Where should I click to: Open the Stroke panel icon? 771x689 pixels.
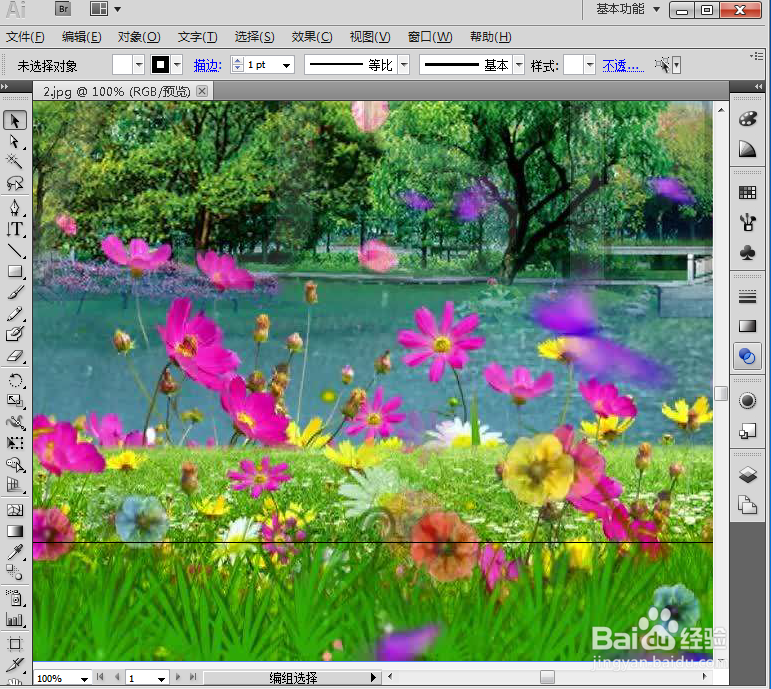click(747, 297)
